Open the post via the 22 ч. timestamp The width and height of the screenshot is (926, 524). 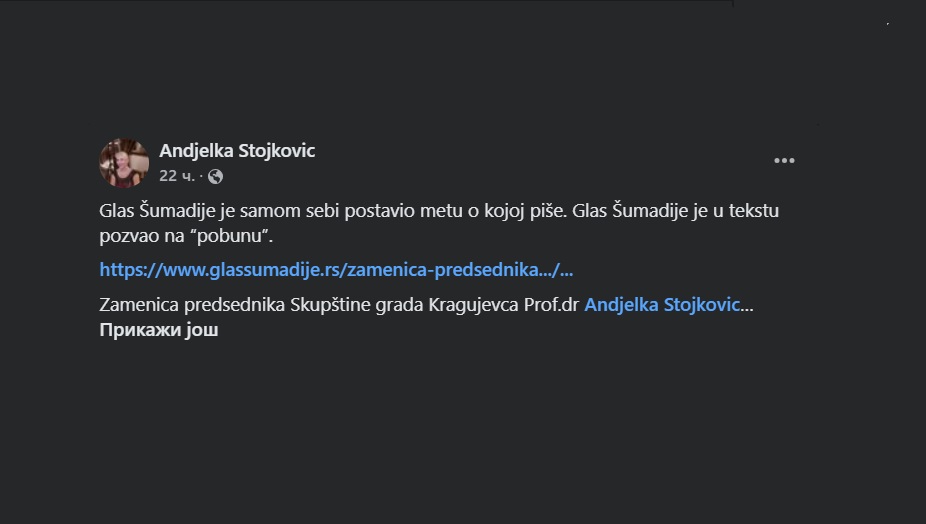coord(177,176)
